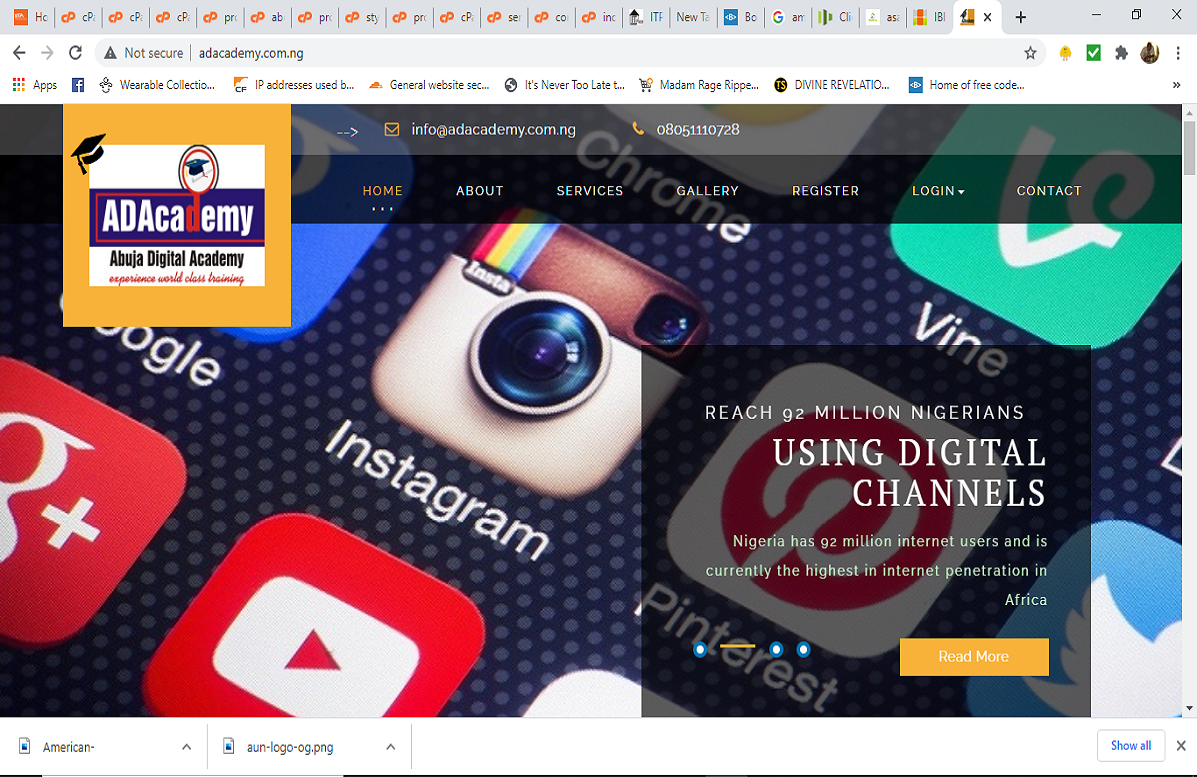Reload the adacademy.com.ng page

click(75, 53)
